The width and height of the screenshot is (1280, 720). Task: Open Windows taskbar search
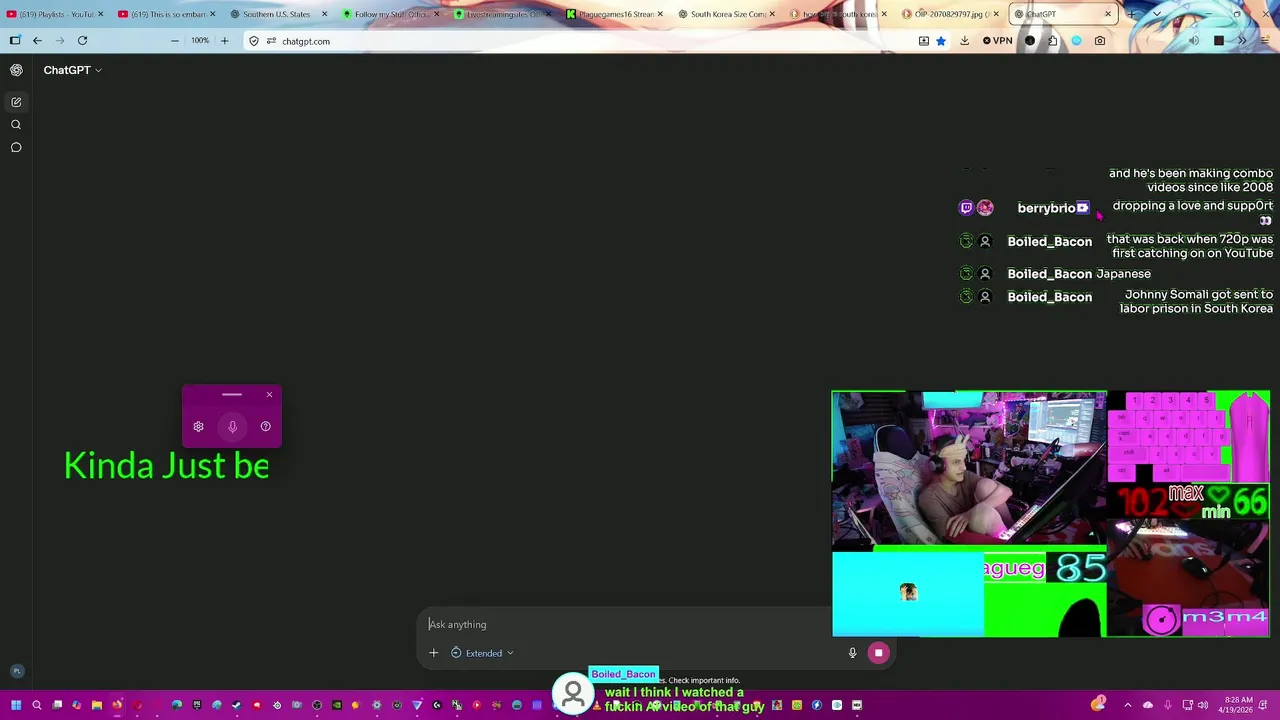click(x=36, y=705)
